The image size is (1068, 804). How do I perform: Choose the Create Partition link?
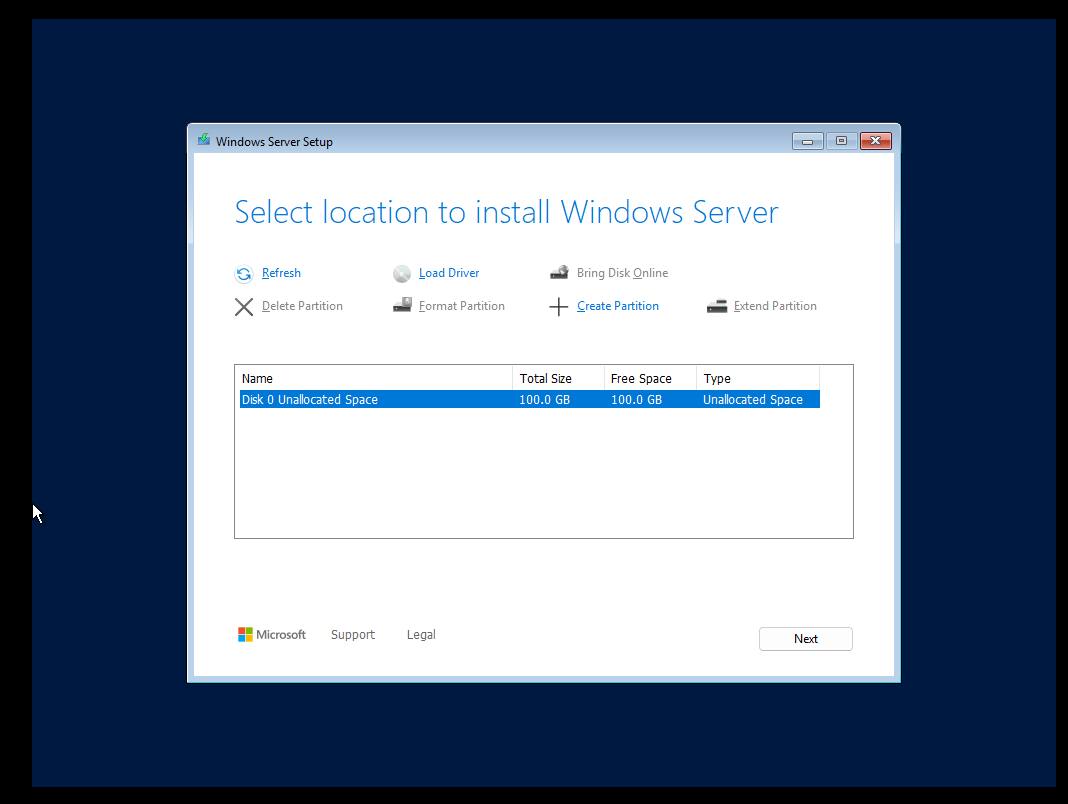[x=617, y=306]
